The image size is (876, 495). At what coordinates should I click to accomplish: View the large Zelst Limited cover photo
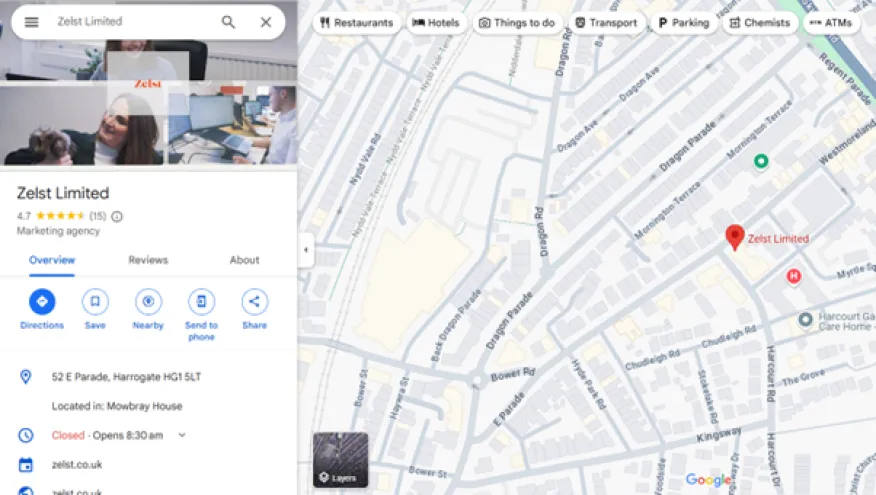coord(148,40)
